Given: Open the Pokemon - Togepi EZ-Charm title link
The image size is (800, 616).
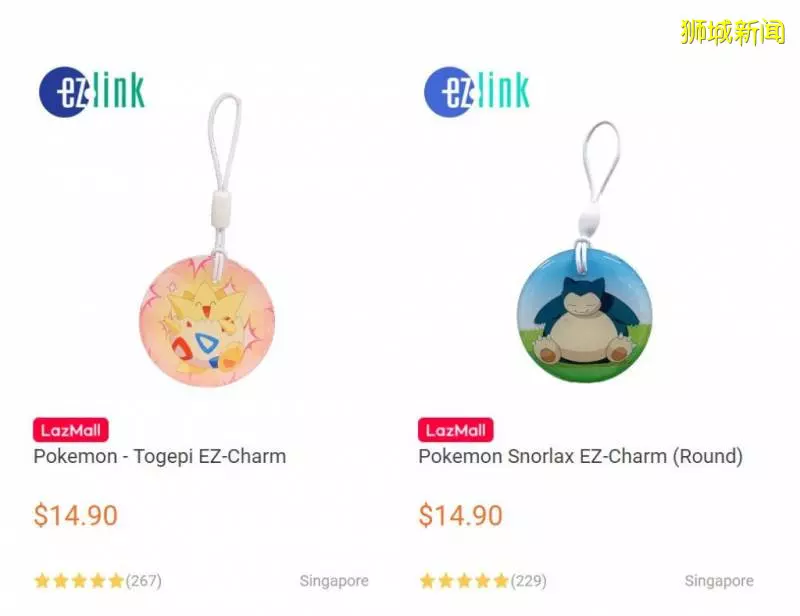Looking at the screenshot, I should point(160,456).
